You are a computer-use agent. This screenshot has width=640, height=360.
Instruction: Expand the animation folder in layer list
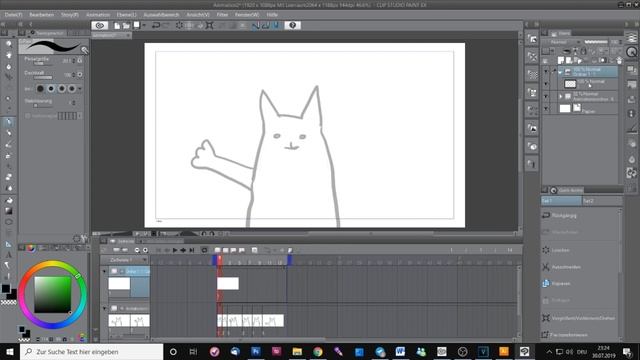[x=561, y=96]
